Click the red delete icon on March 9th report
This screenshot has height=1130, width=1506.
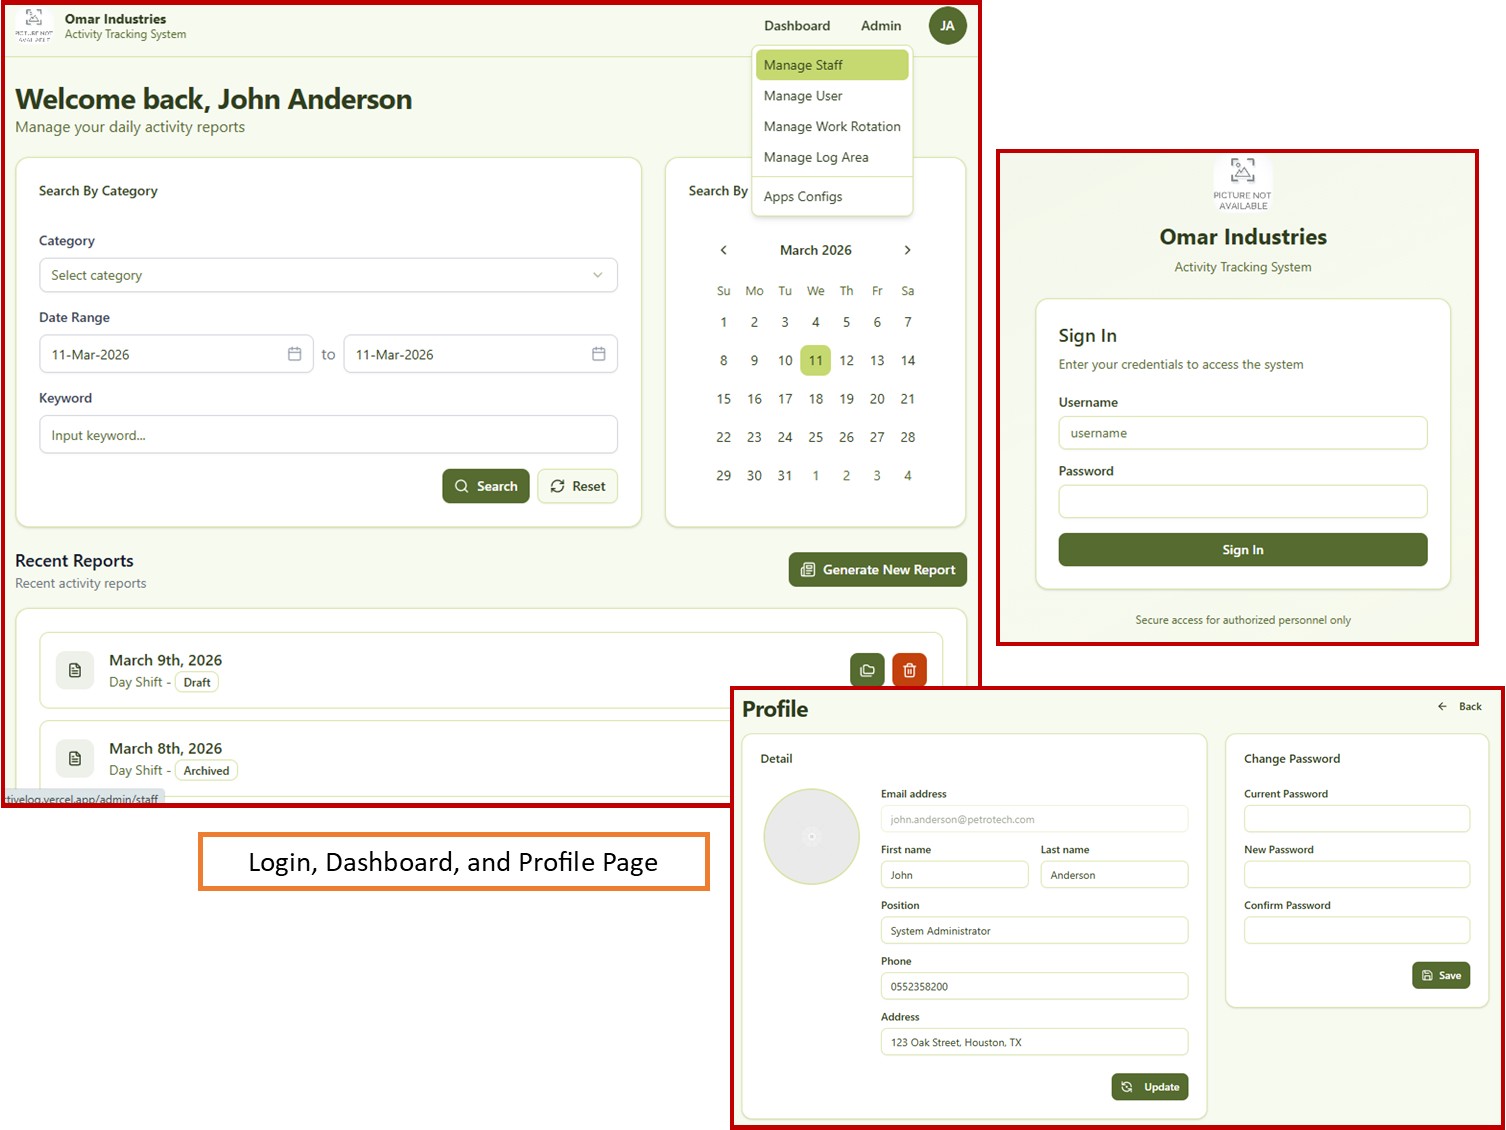909,670
